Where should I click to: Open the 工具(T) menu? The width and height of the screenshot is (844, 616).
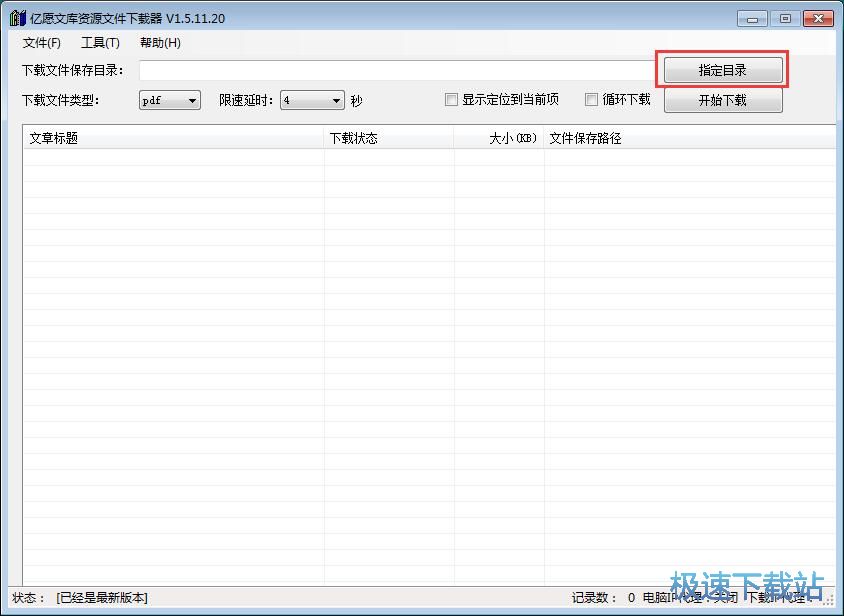(100, 43)
